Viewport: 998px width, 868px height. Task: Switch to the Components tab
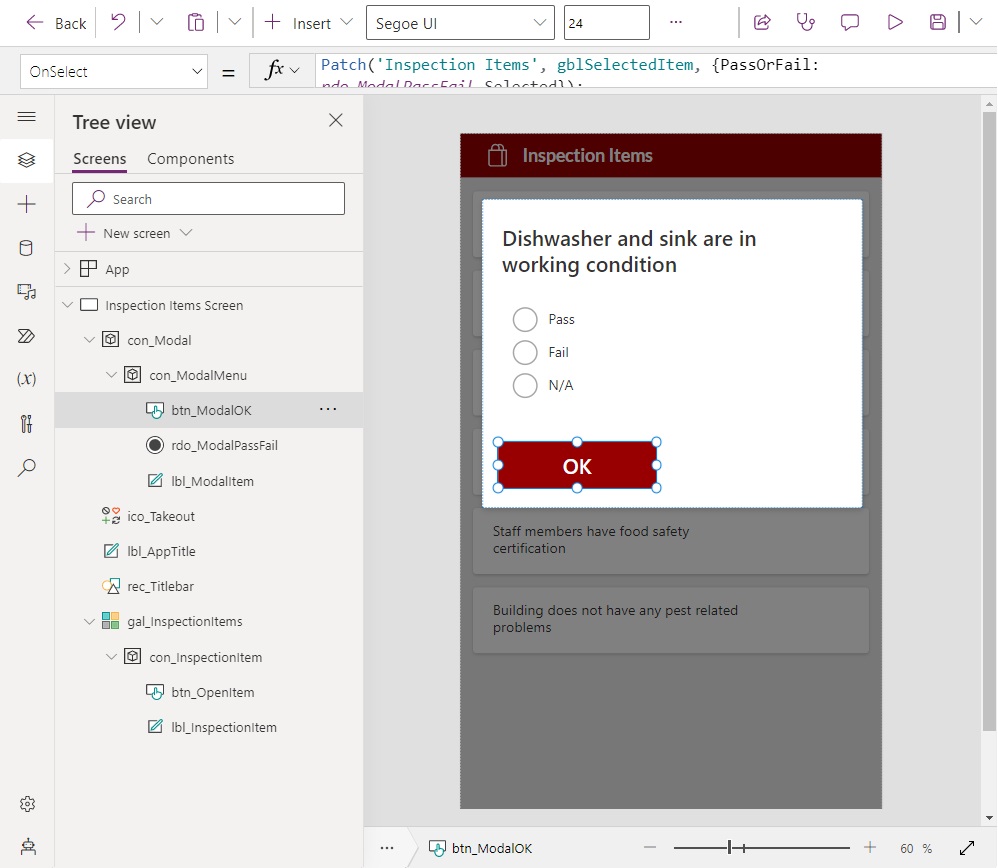pos(190,159)
